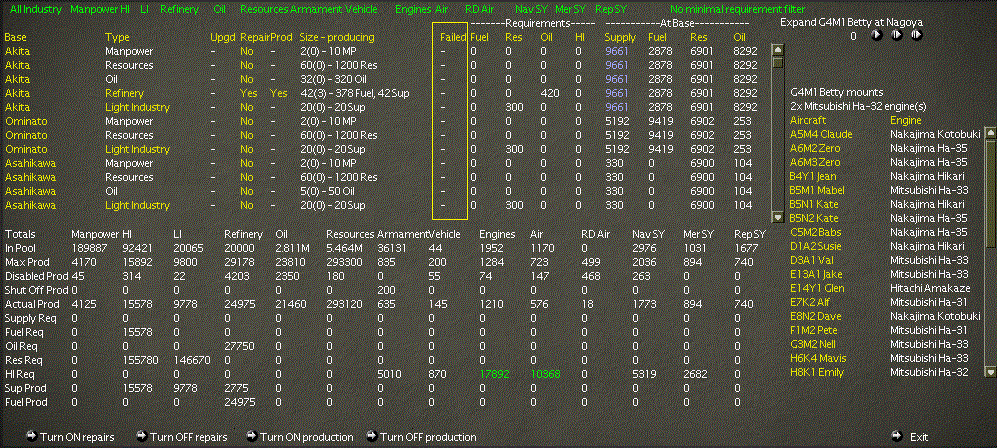Filter list by RD Air in top bar

point(479,10)
